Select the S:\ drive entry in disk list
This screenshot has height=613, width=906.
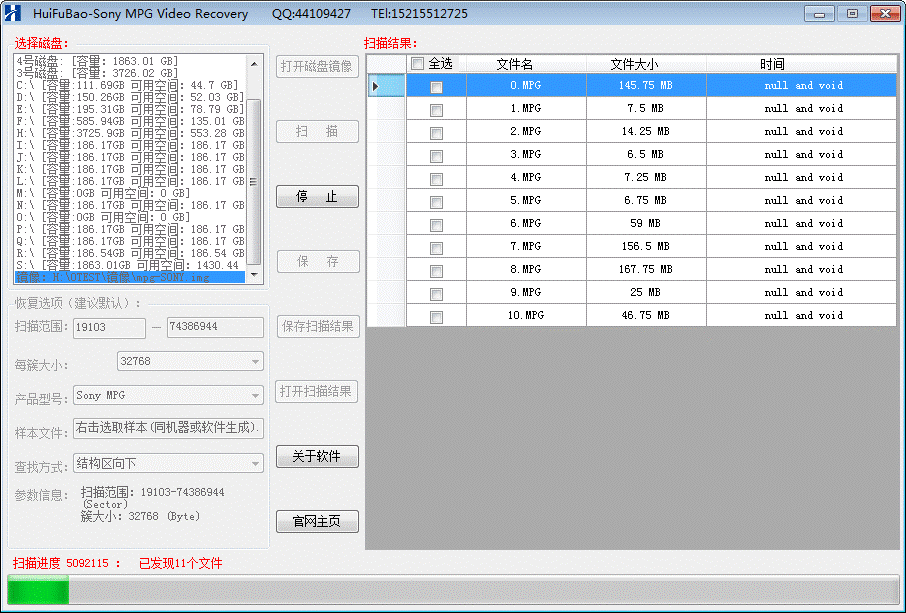tap(128, 265)
